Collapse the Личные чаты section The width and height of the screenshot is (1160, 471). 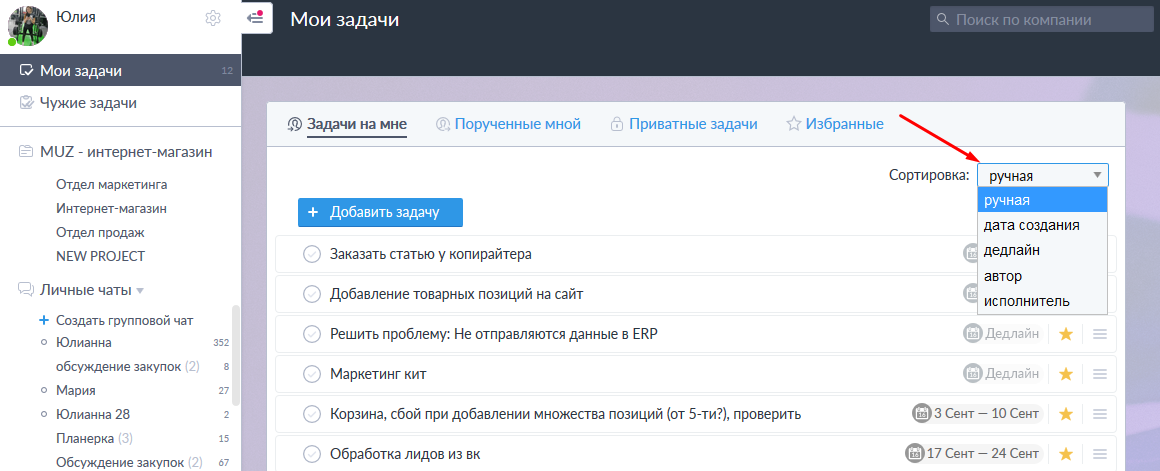pos(140,291)
